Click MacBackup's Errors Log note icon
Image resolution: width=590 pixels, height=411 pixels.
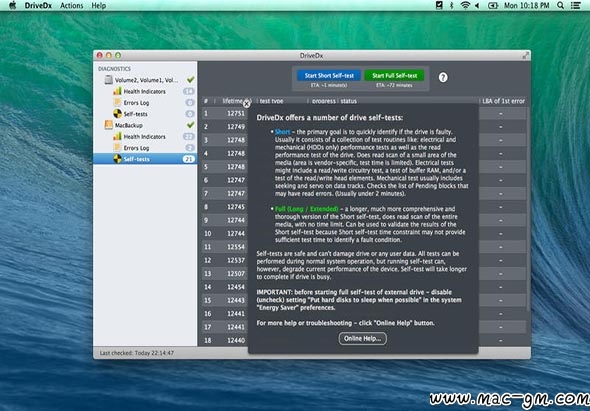(x=117, y=148)
